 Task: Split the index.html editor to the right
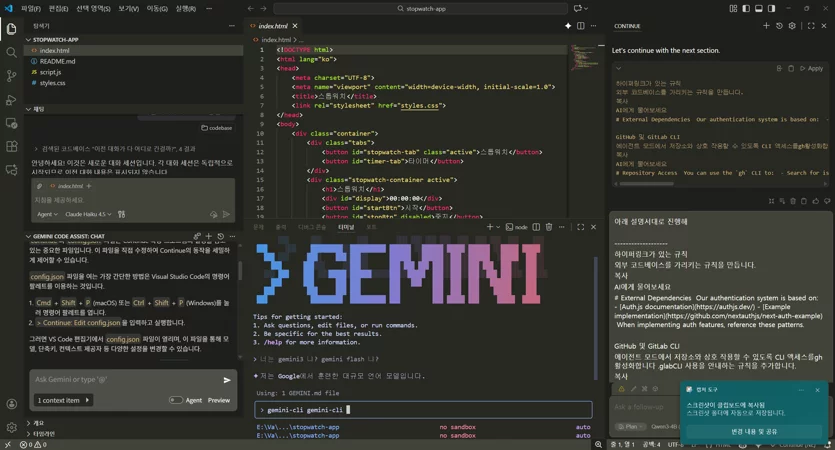coord(580,26)
